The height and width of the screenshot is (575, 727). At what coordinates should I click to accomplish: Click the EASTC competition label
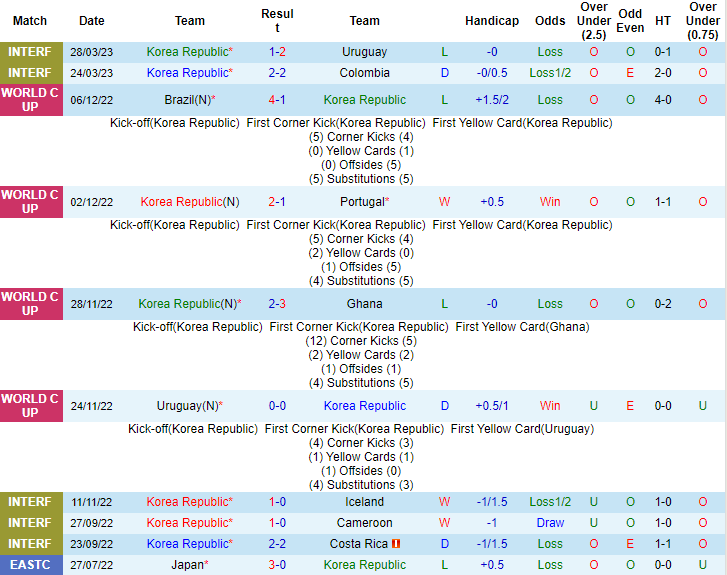(x=30, y=565)
